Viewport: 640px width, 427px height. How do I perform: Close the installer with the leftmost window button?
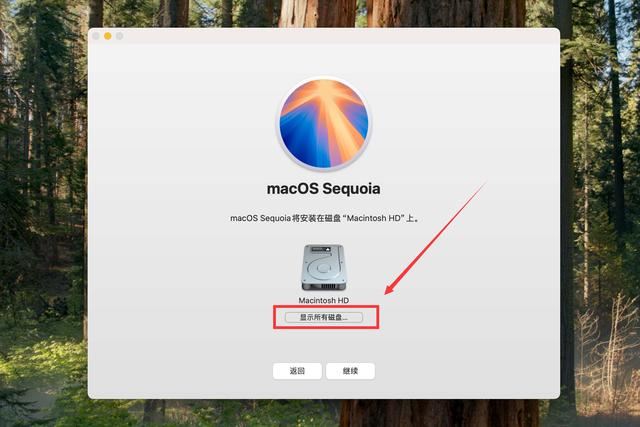click(x=96, y=36)
